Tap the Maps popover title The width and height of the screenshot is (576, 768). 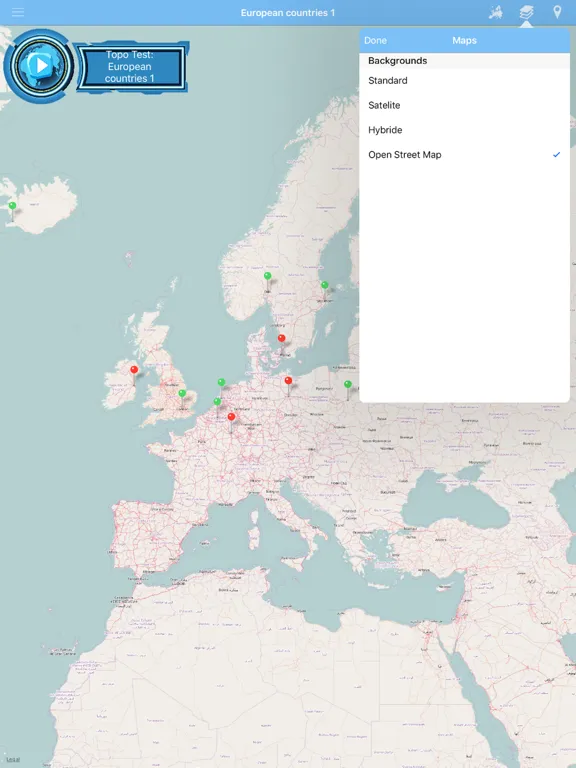pyautogui.click(x=464, y=41)
